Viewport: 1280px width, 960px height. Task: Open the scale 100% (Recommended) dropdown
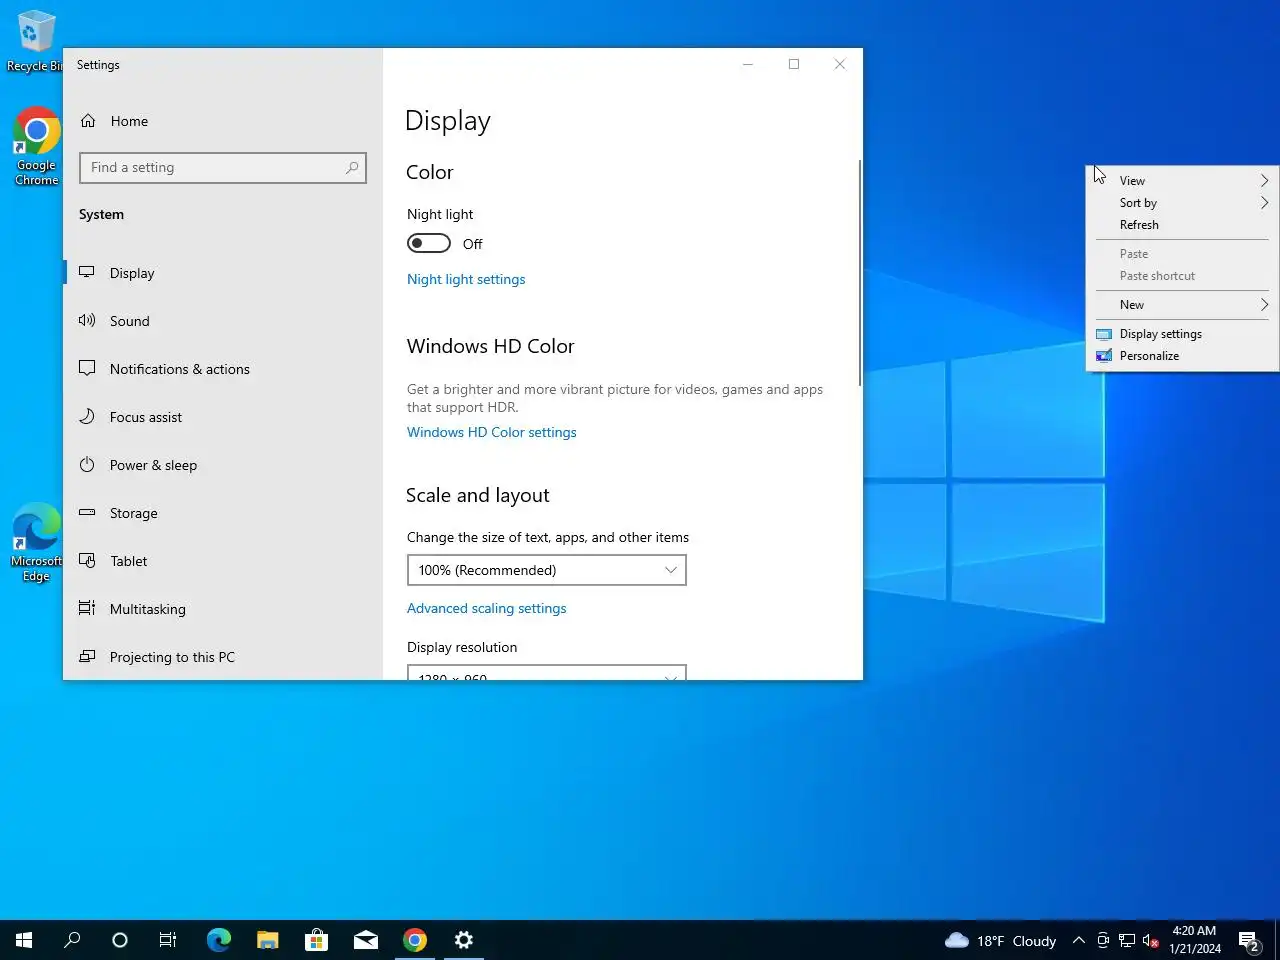click(x=547, y=570)
